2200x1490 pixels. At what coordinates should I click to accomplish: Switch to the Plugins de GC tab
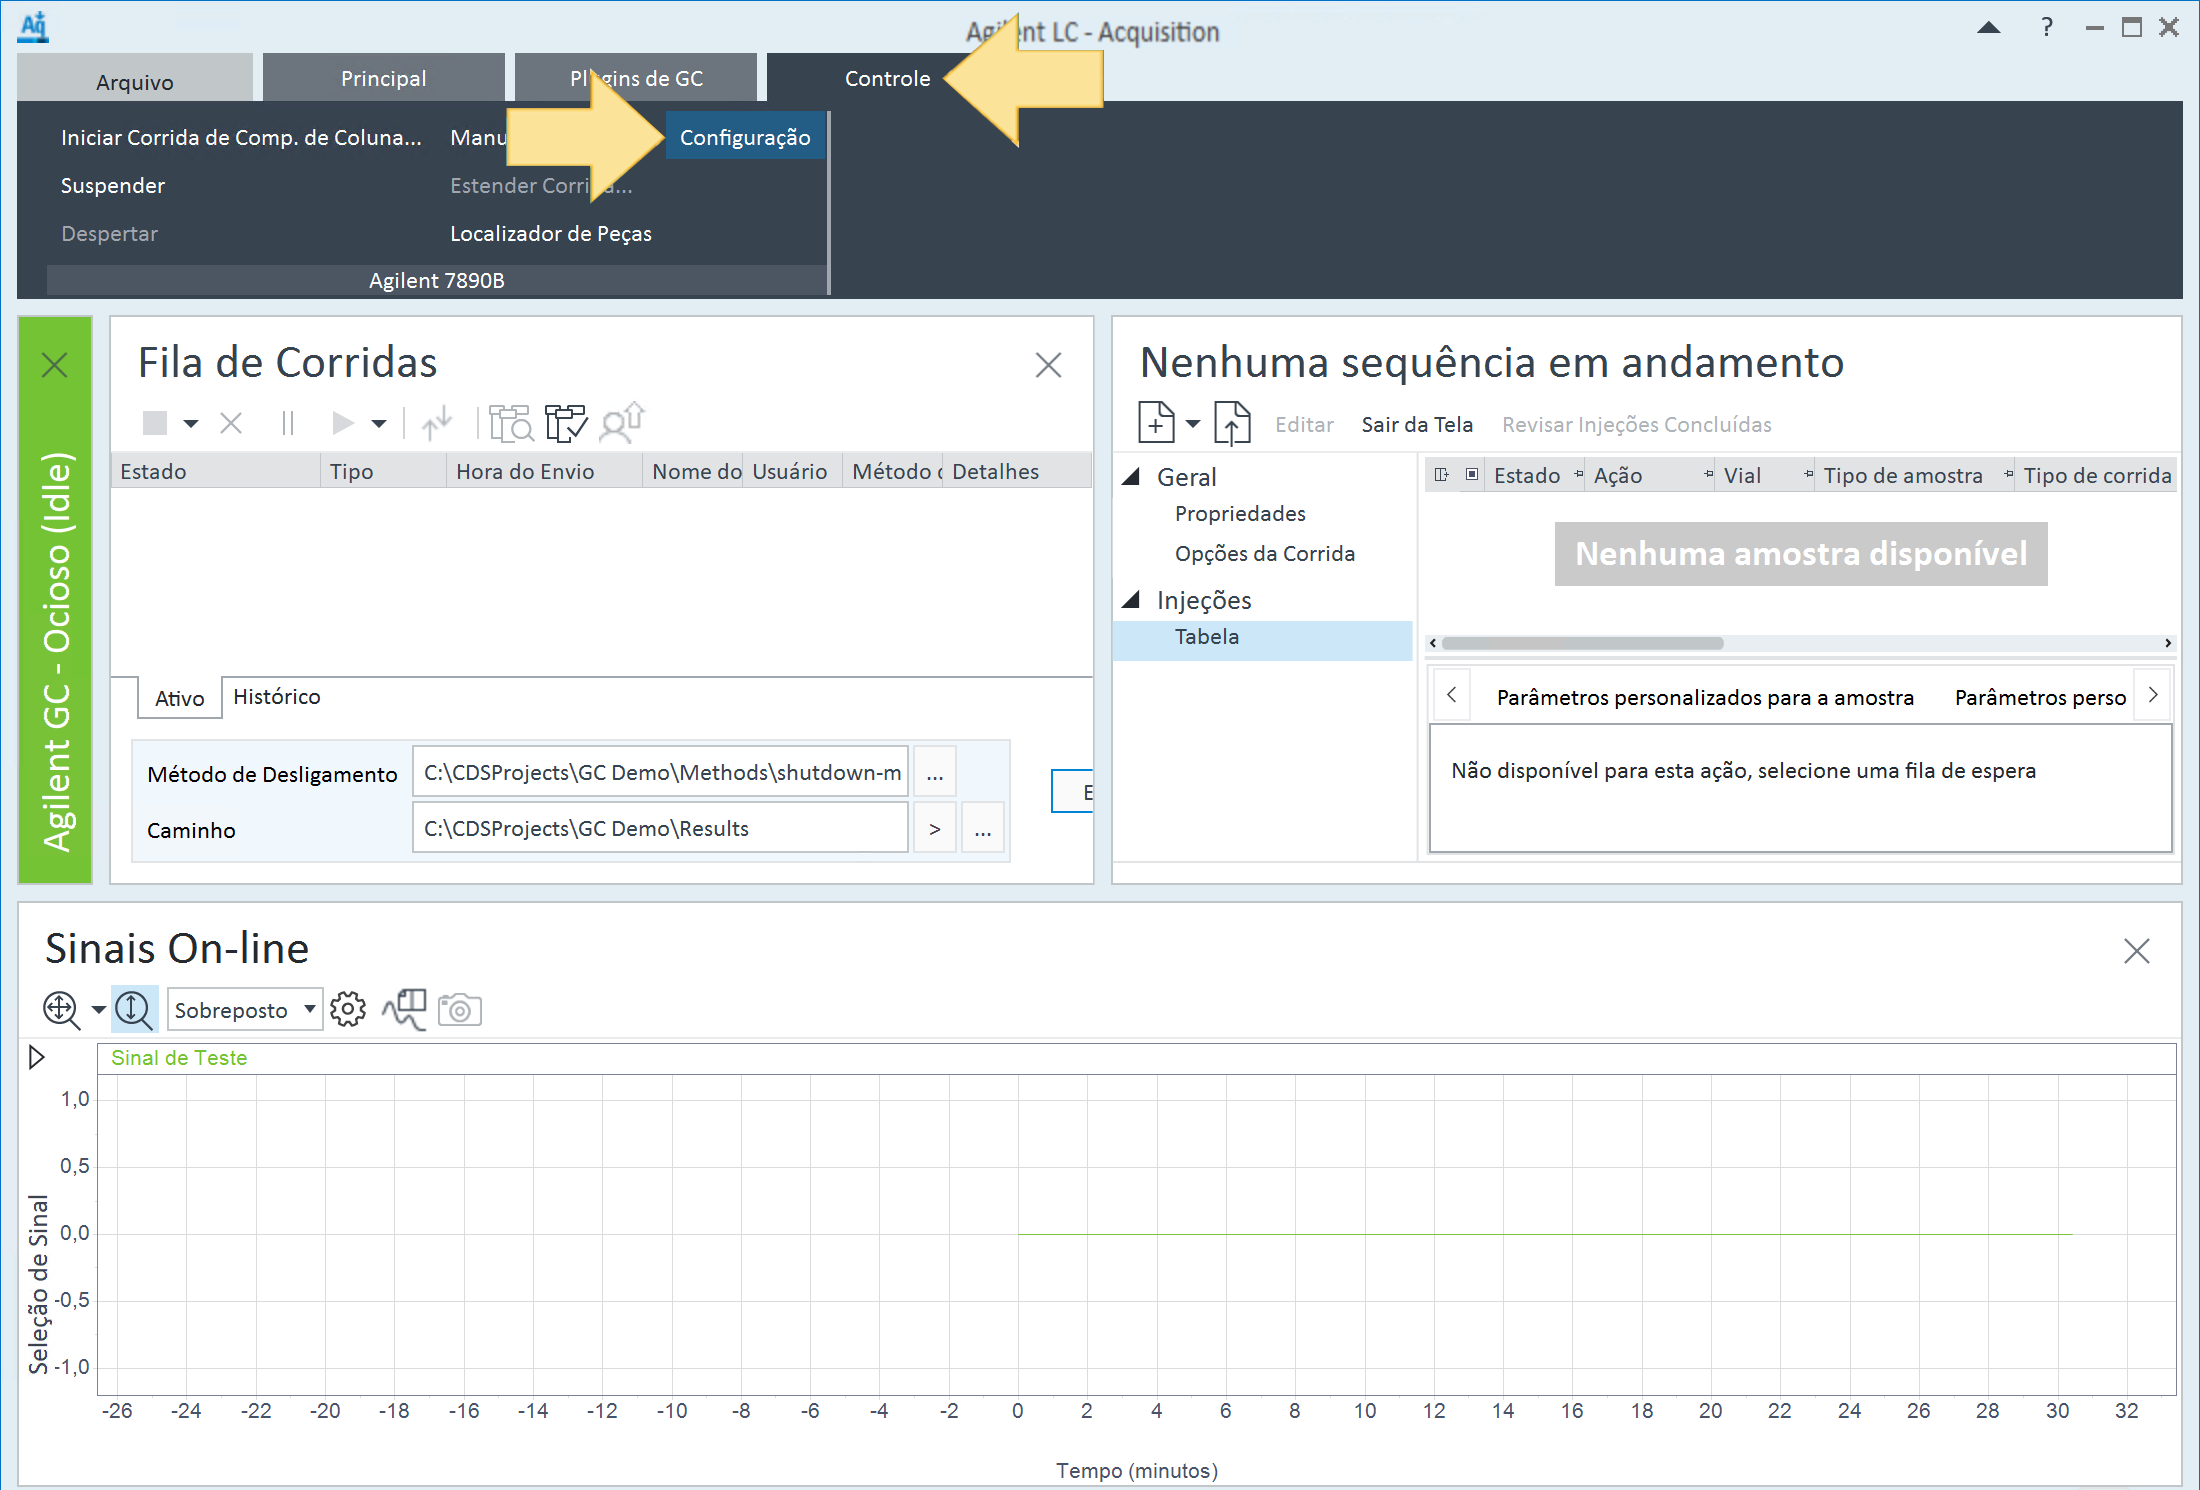[x=637, y=78]
